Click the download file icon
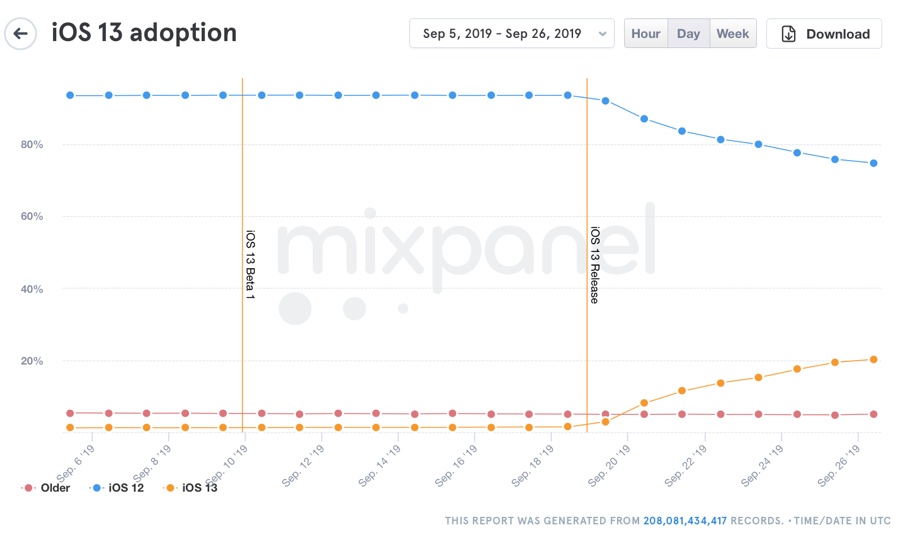Viewport: 900px width, 534px height. pos(789,34)
